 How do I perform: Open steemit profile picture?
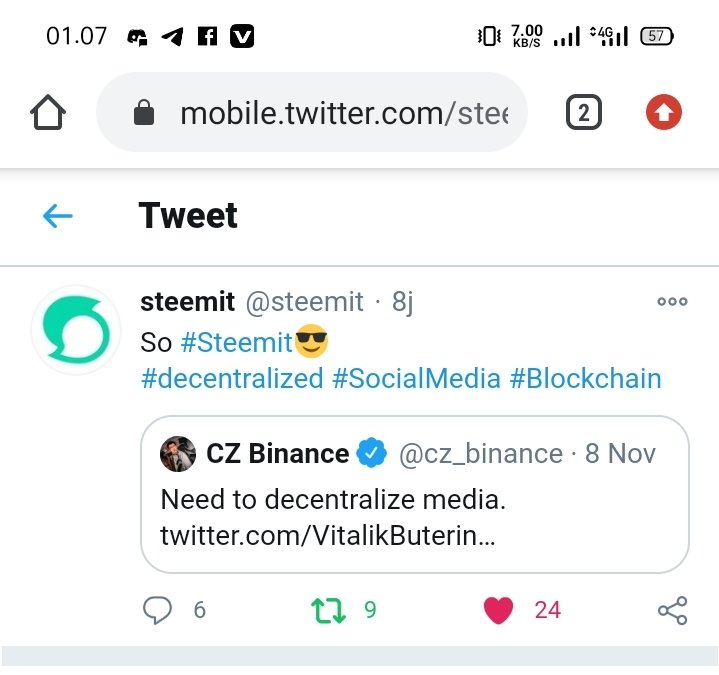[76, 330]
